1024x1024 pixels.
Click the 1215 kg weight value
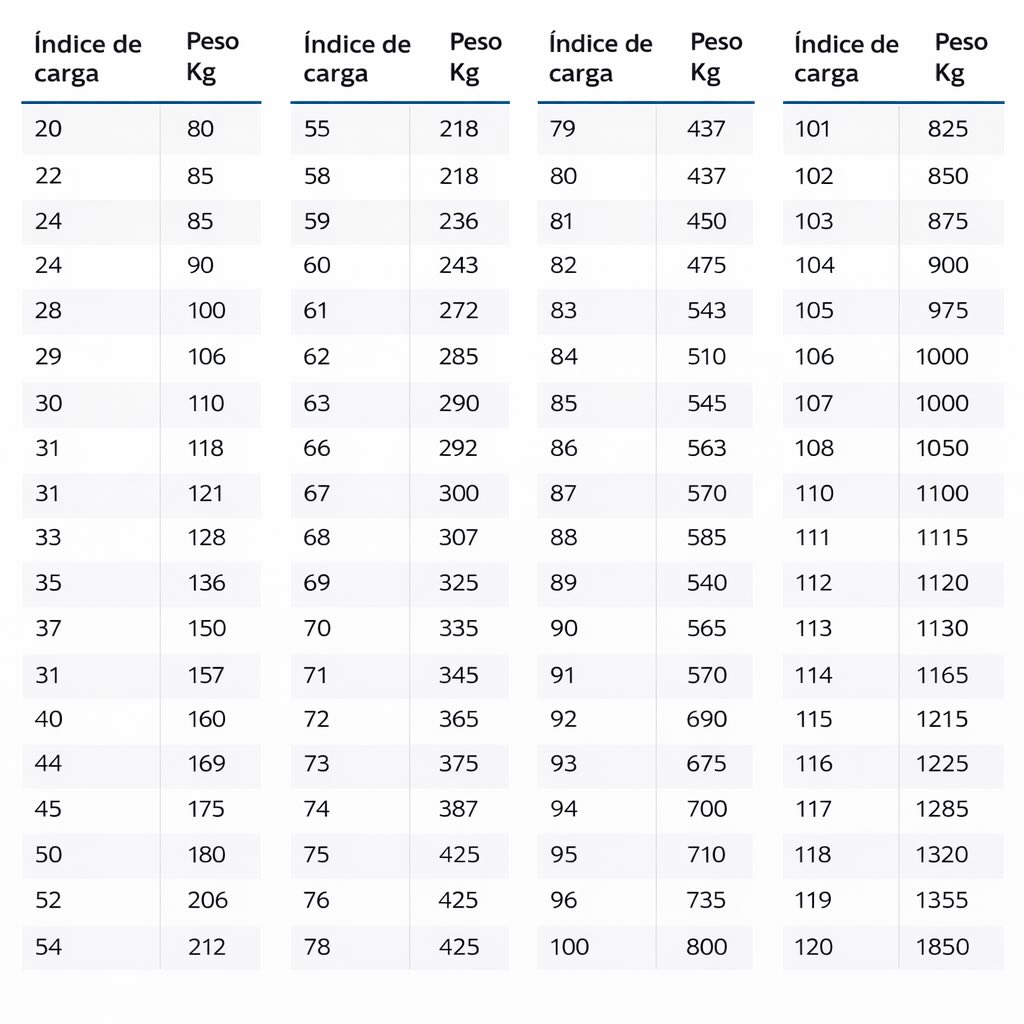942,719
